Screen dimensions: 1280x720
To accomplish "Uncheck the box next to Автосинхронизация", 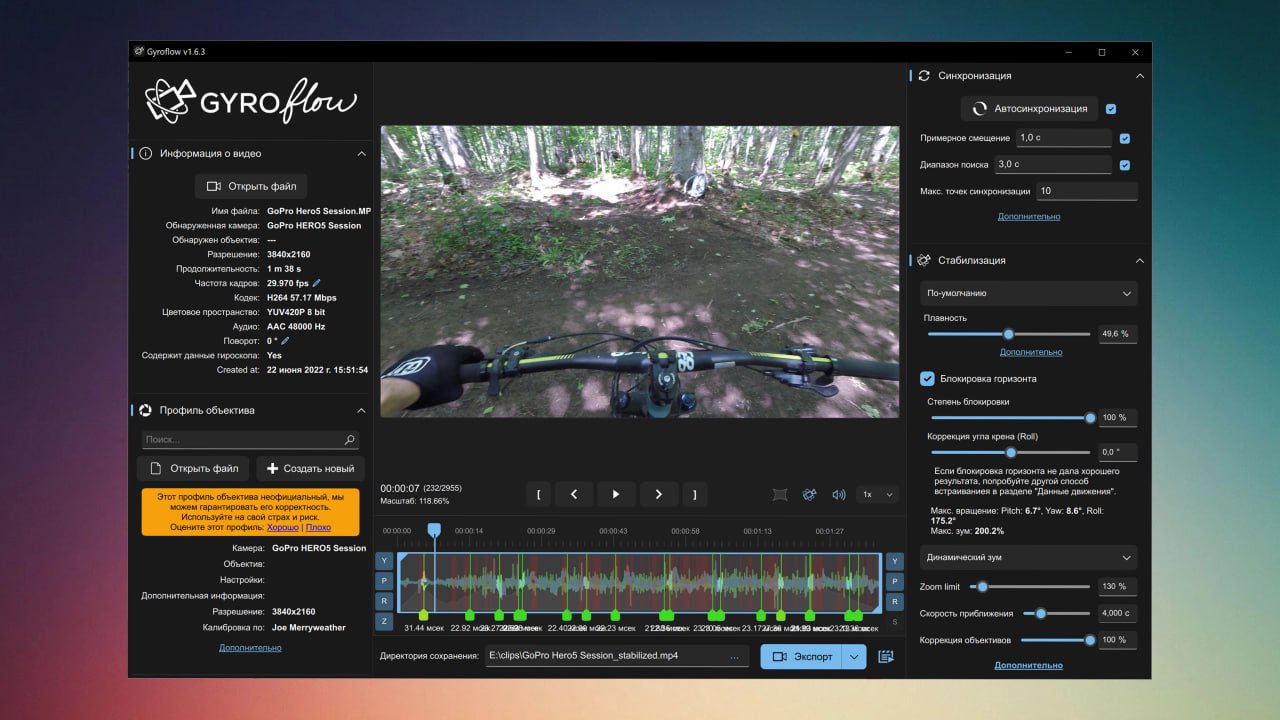I will (1111, 109).
